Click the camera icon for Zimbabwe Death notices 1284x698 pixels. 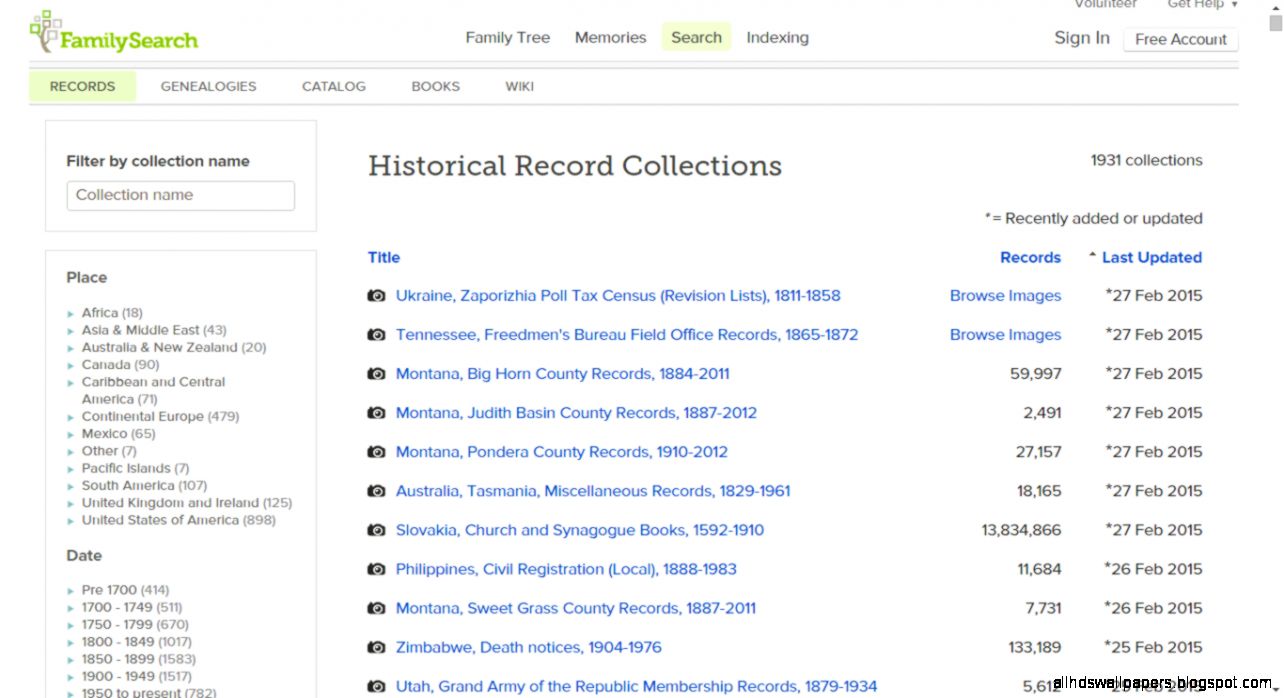click(x=376, y=647)
